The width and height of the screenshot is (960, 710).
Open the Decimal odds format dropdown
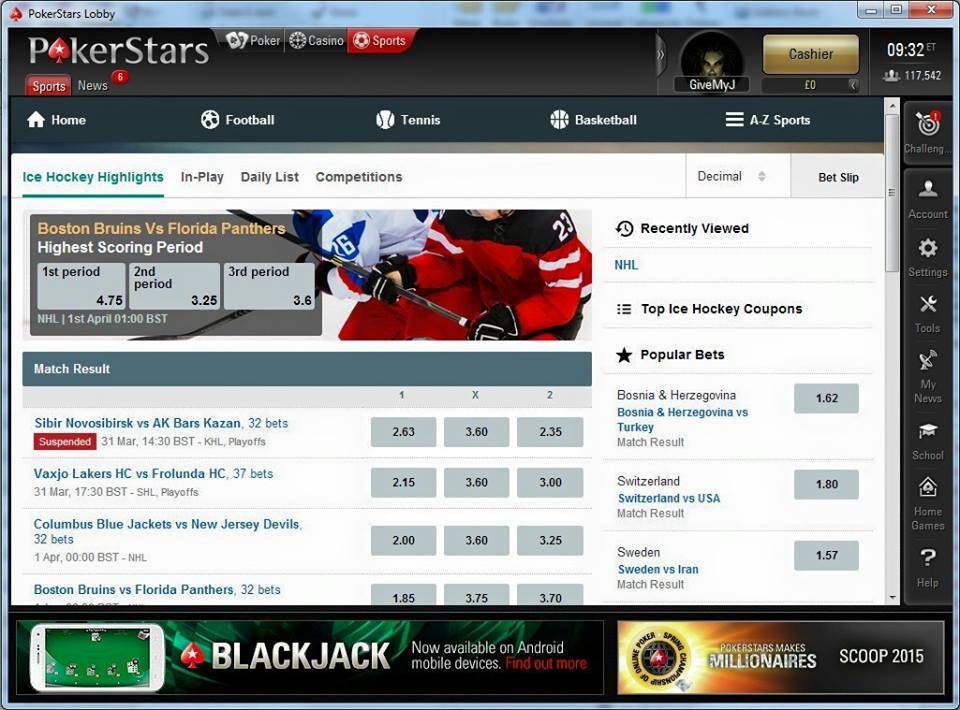(x=732, y=176)
